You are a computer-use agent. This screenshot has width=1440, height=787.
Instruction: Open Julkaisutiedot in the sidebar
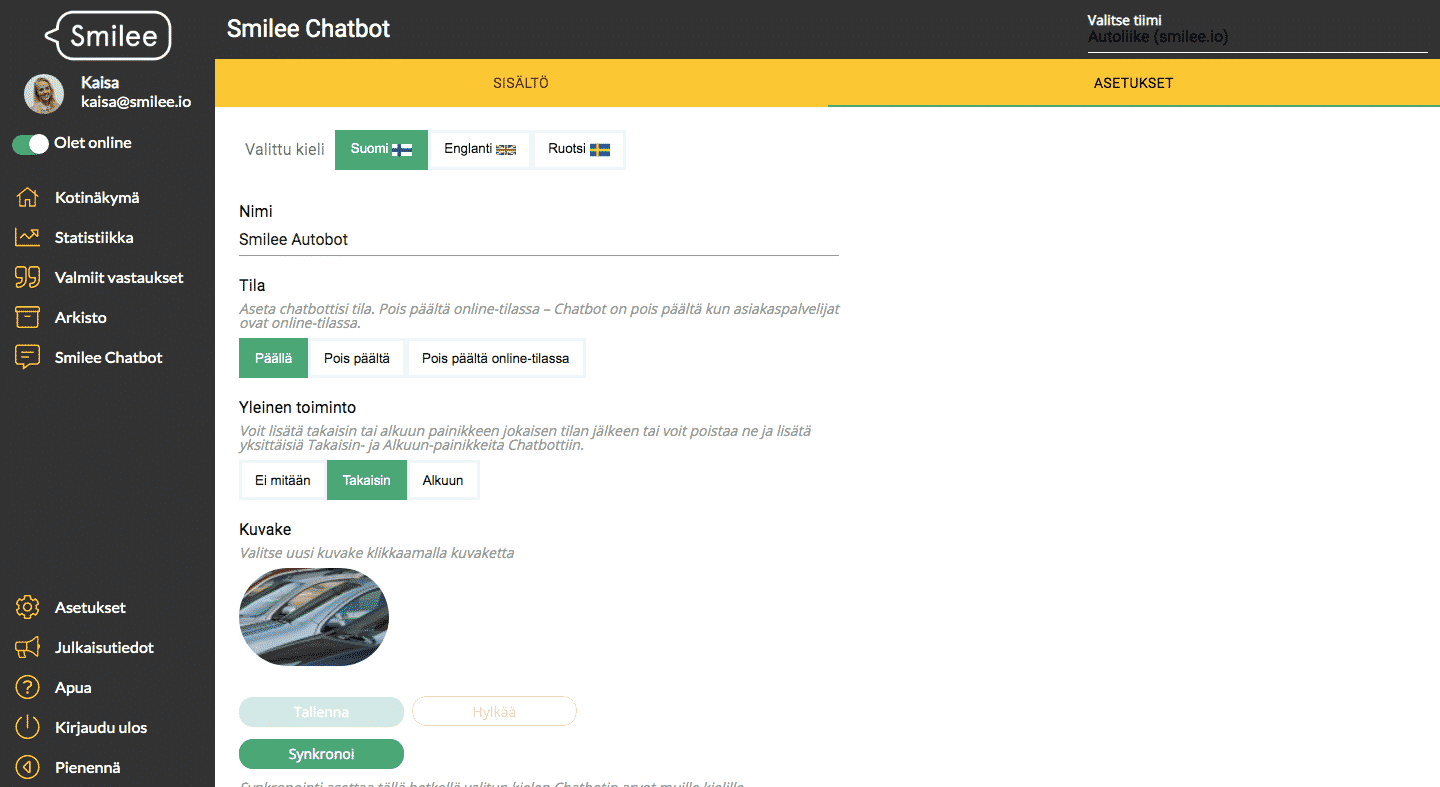[104, 648]
